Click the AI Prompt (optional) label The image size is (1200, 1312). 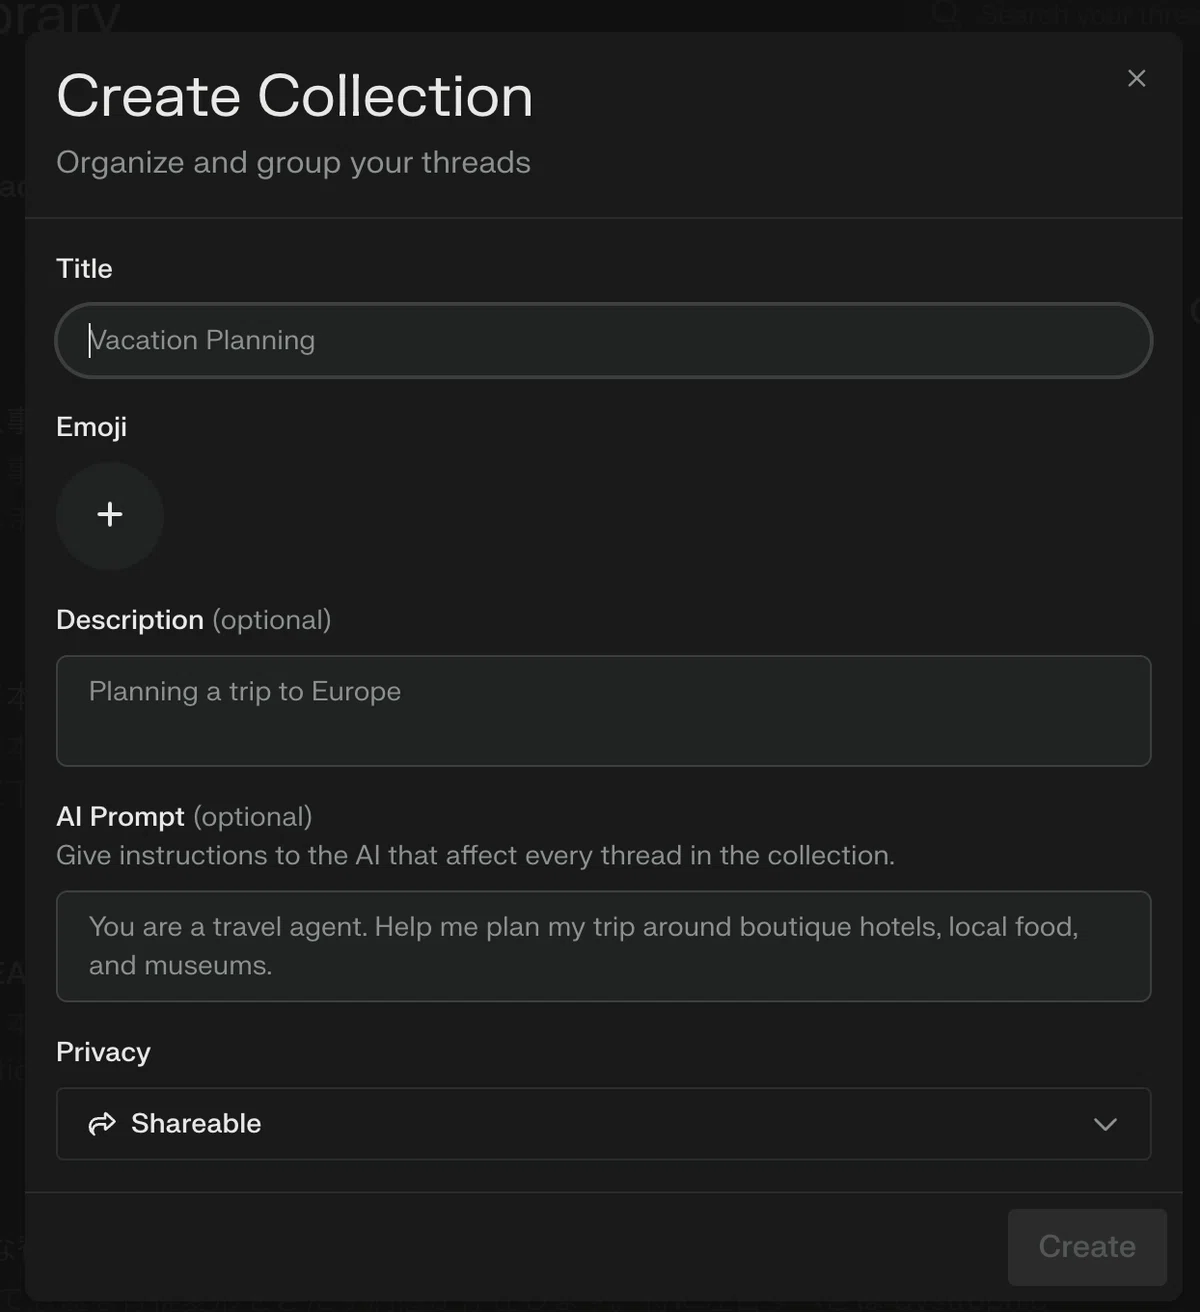click(x=184, y=817)
